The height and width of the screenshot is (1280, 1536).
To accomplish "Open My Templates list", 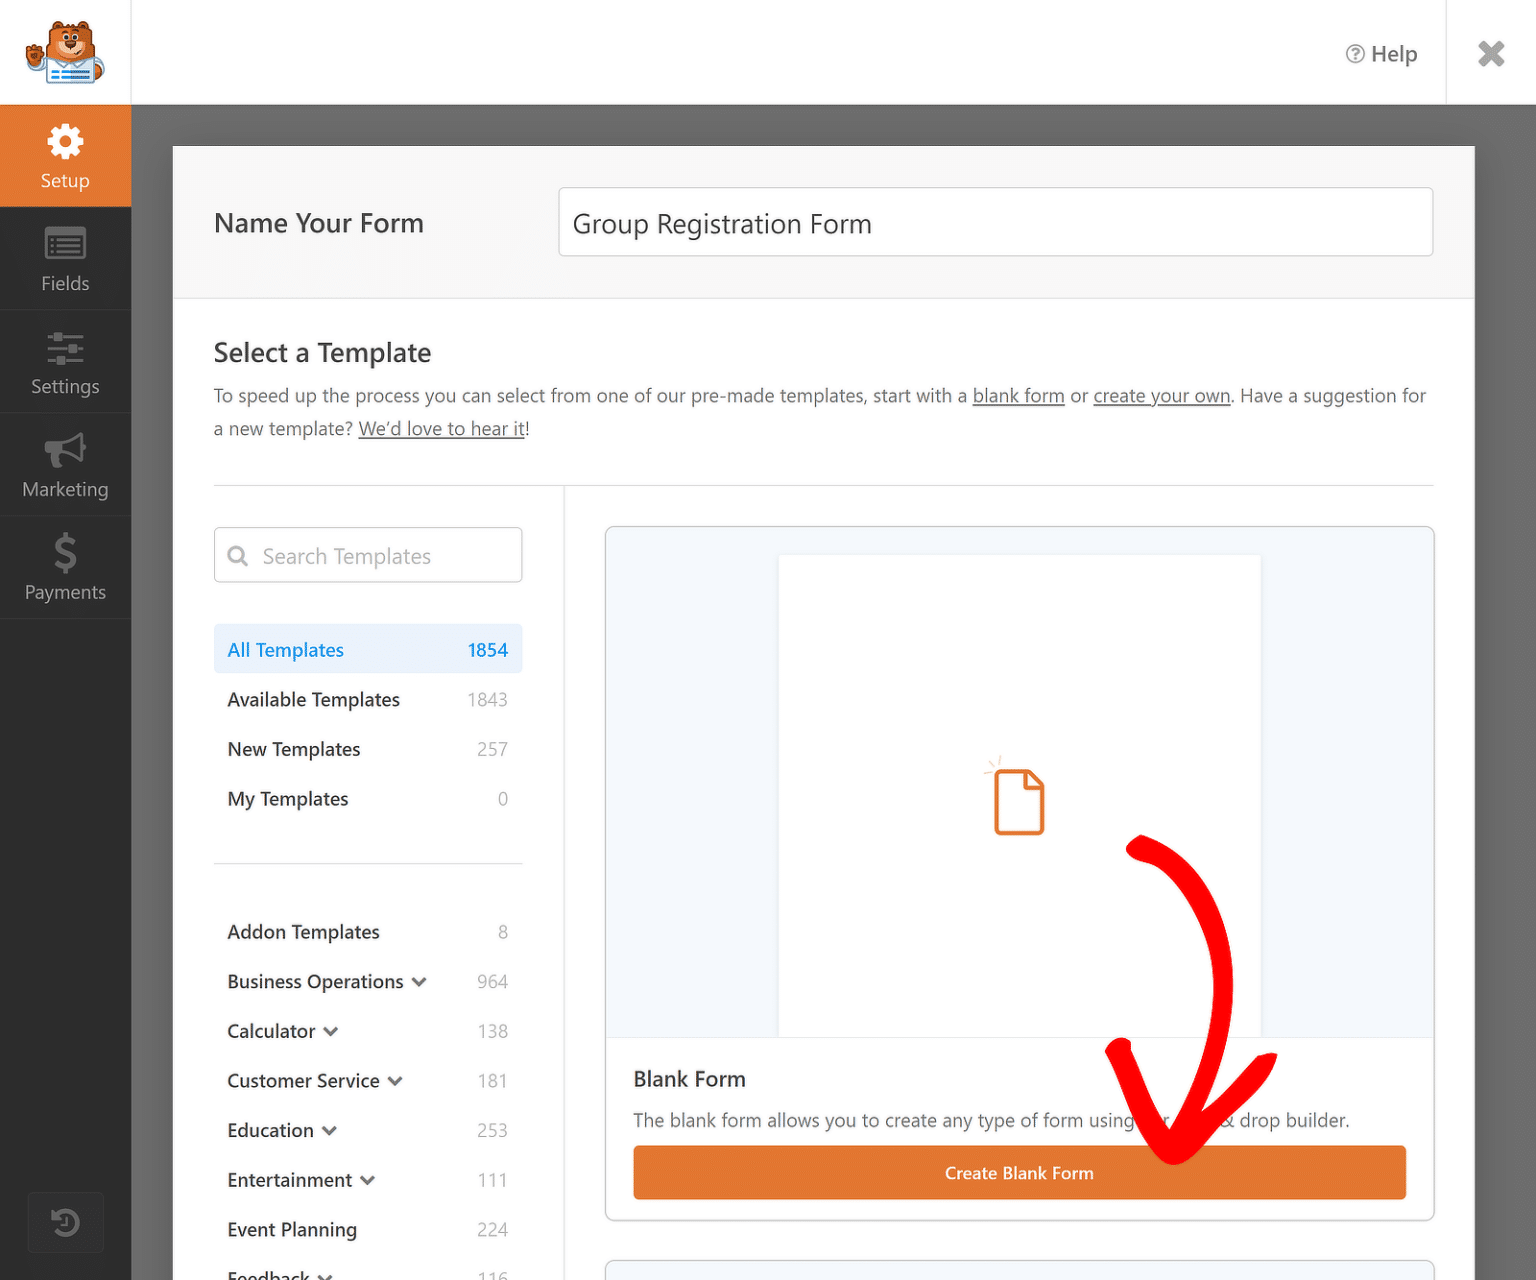I will [288, 798].
